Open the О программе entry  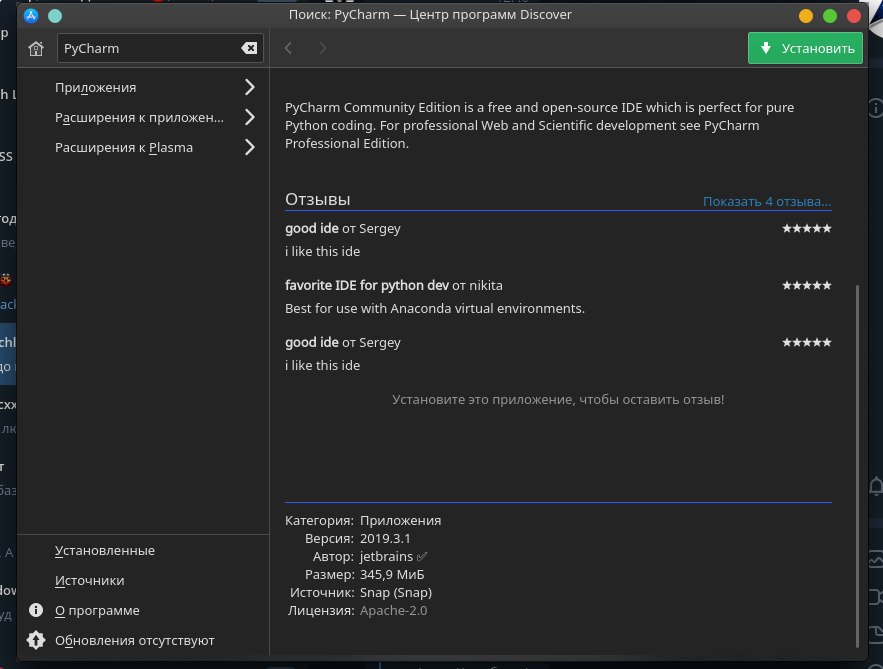pos(144,610)
